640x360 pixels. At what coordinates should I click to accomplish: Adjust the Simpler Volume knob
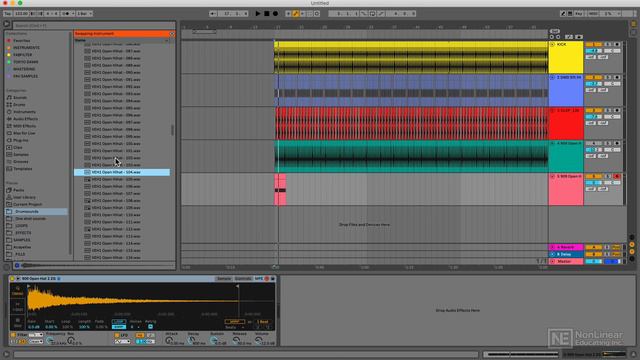pyautogui.click(x=259, y=340)
